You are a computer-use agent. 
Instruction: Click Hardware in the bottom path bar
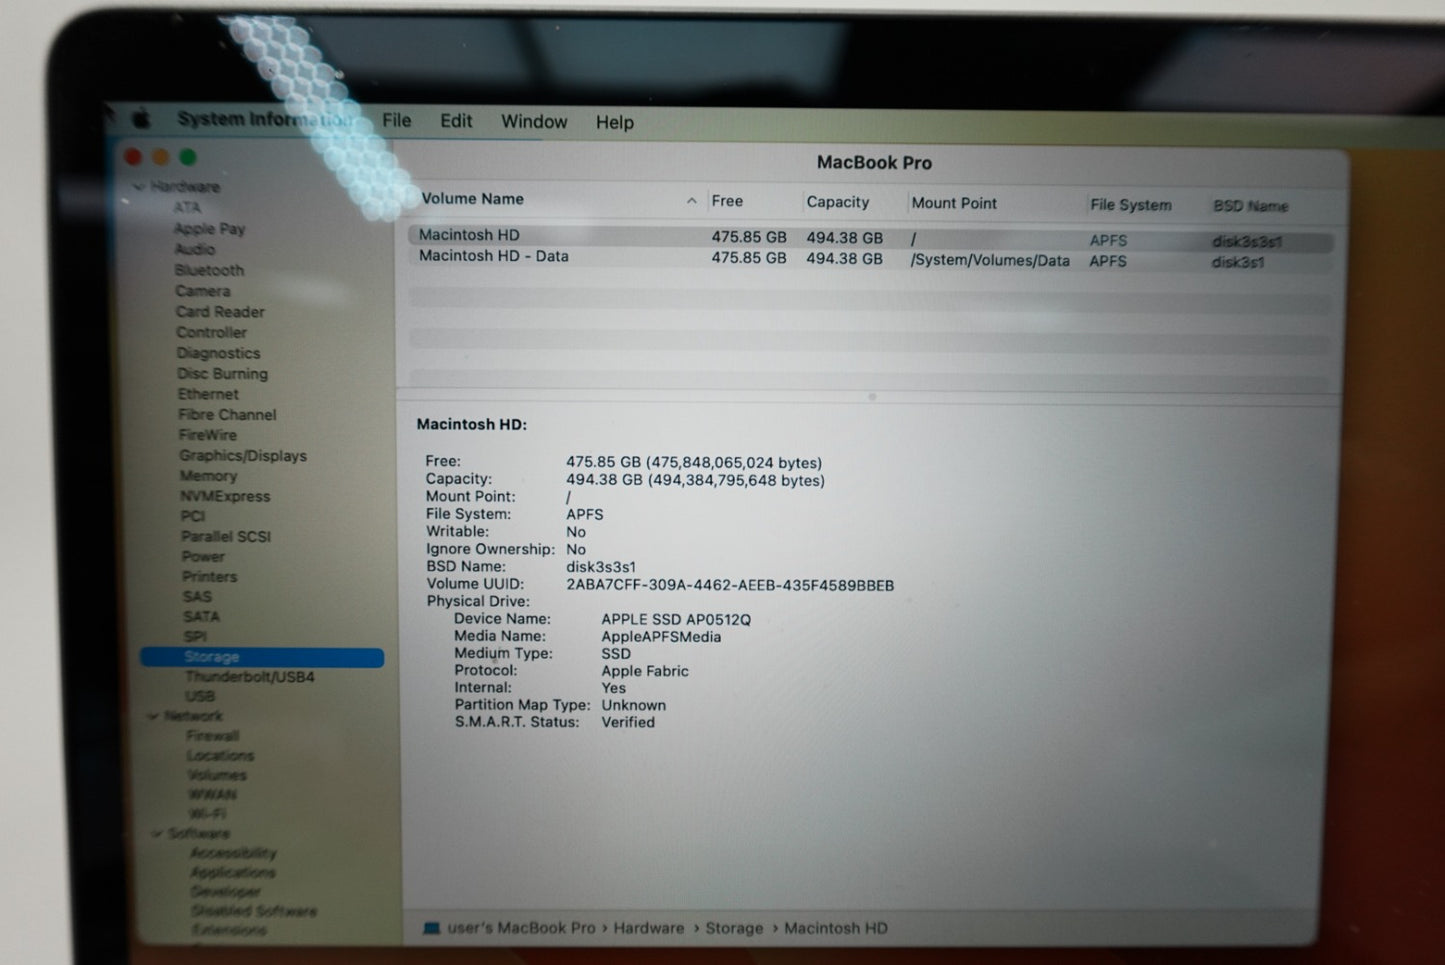coord(648,928)
